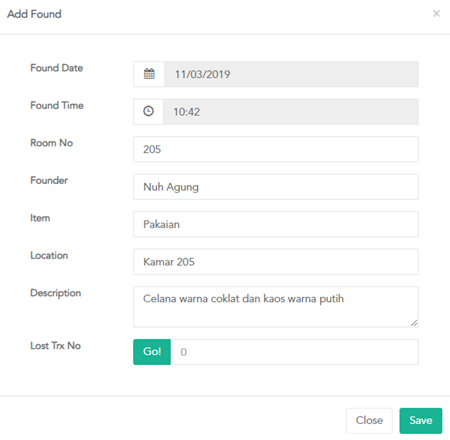450x440 pixels.
Task: Click the Add Found dialog title
Action: [x=34, y=14]
